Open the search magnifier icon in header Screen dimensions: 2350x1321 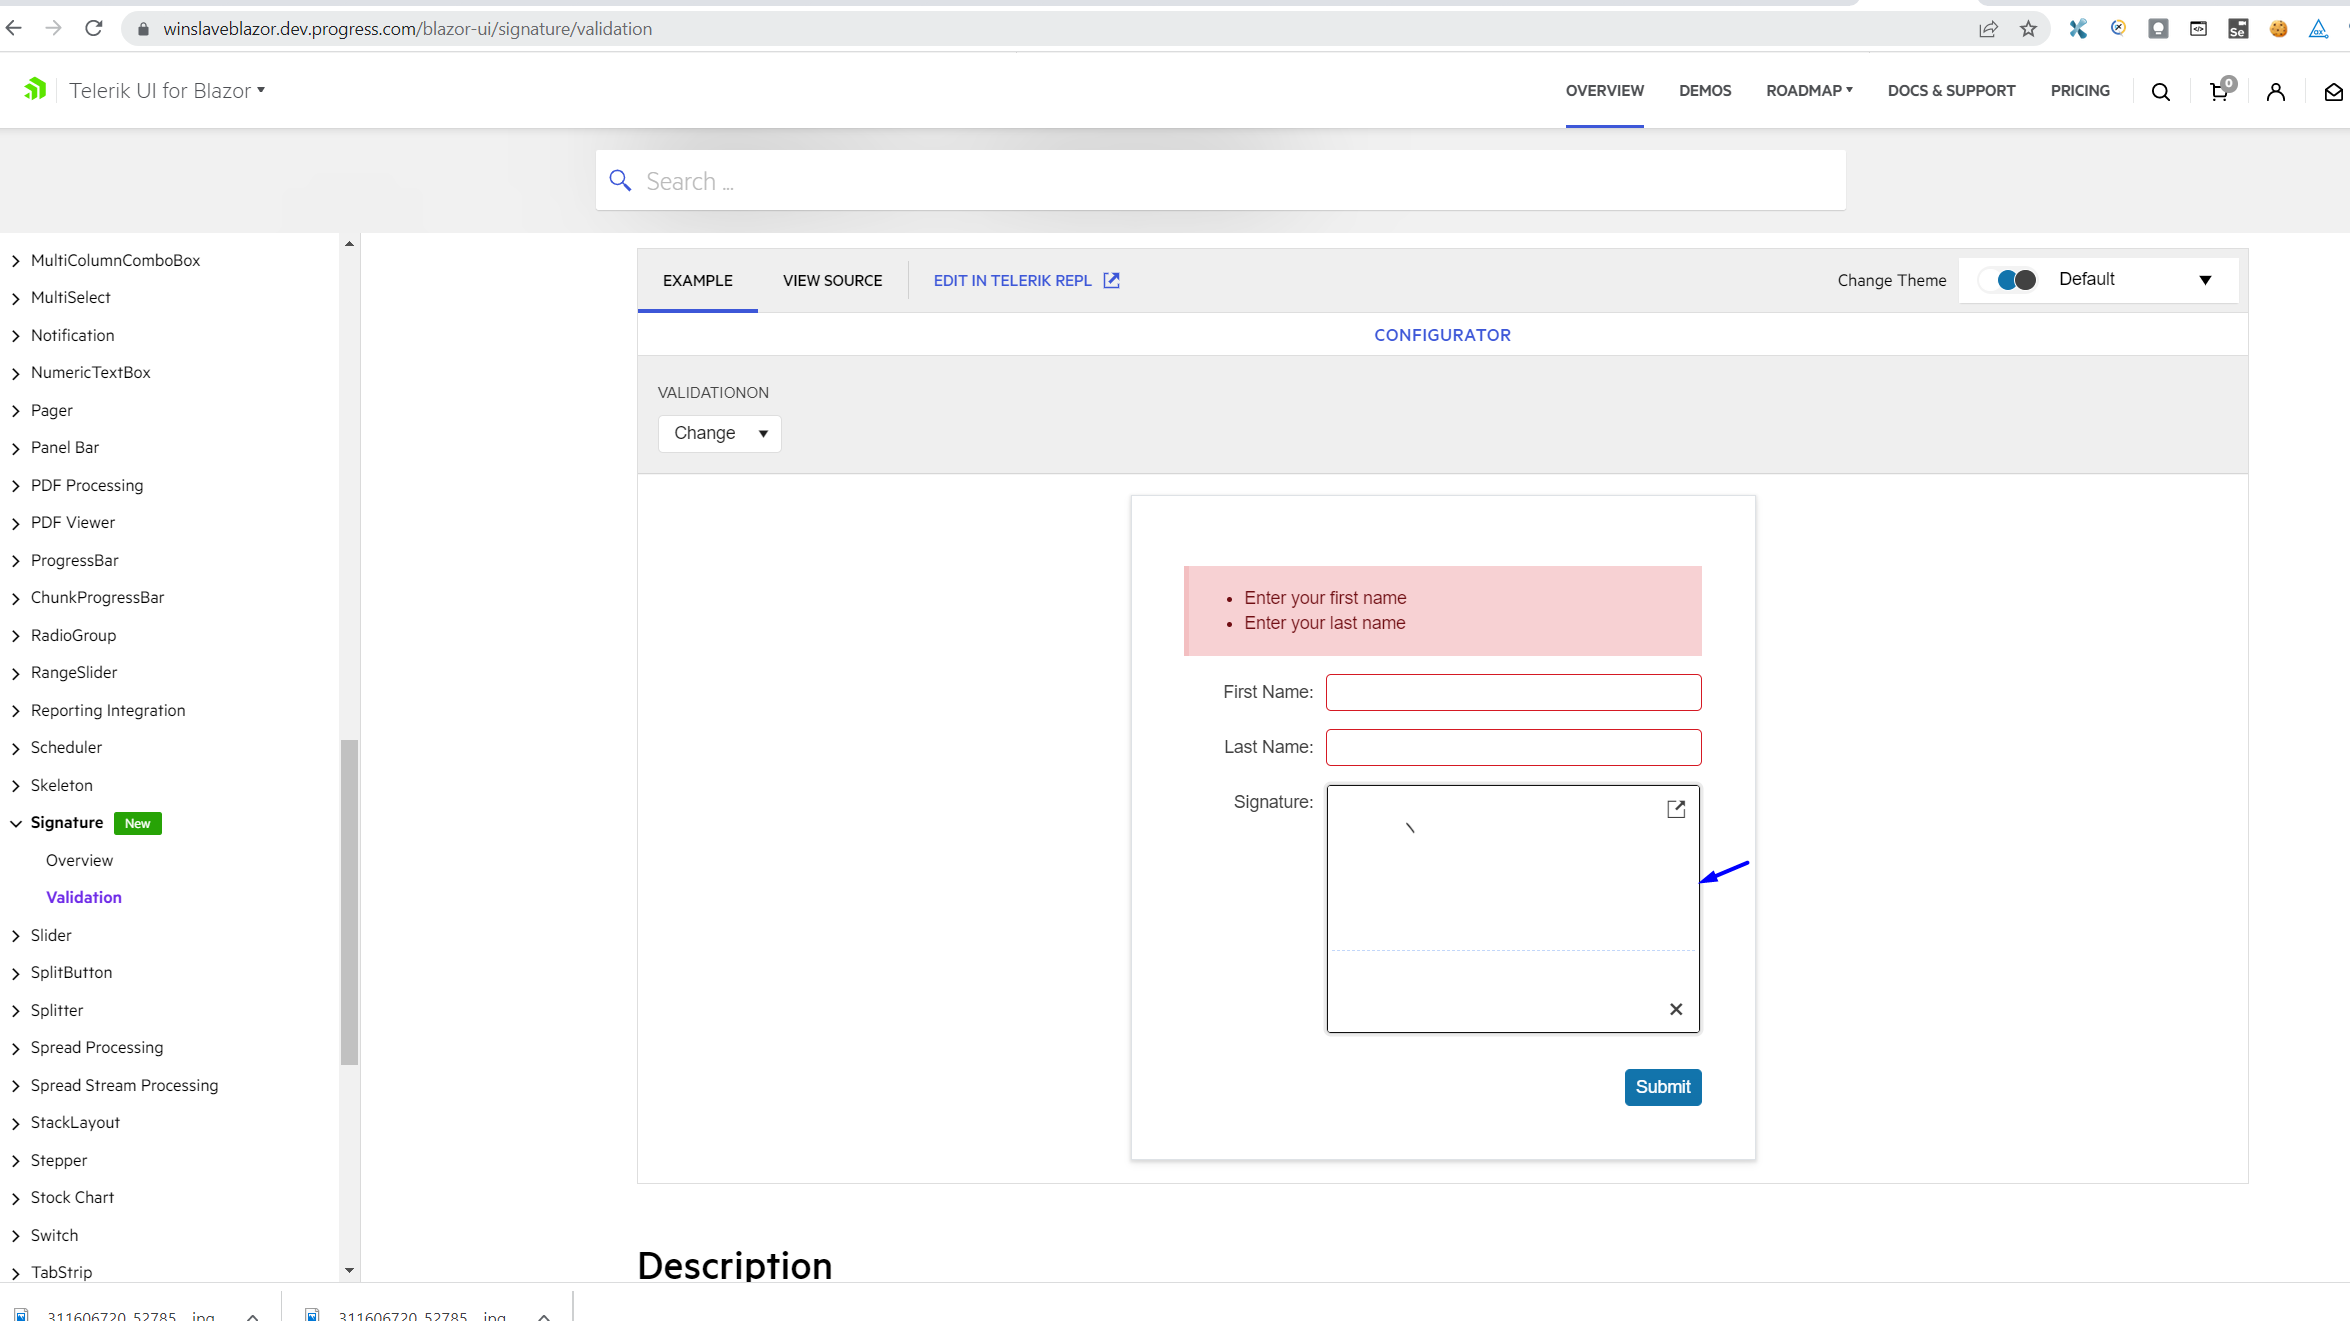(2161, 91)
